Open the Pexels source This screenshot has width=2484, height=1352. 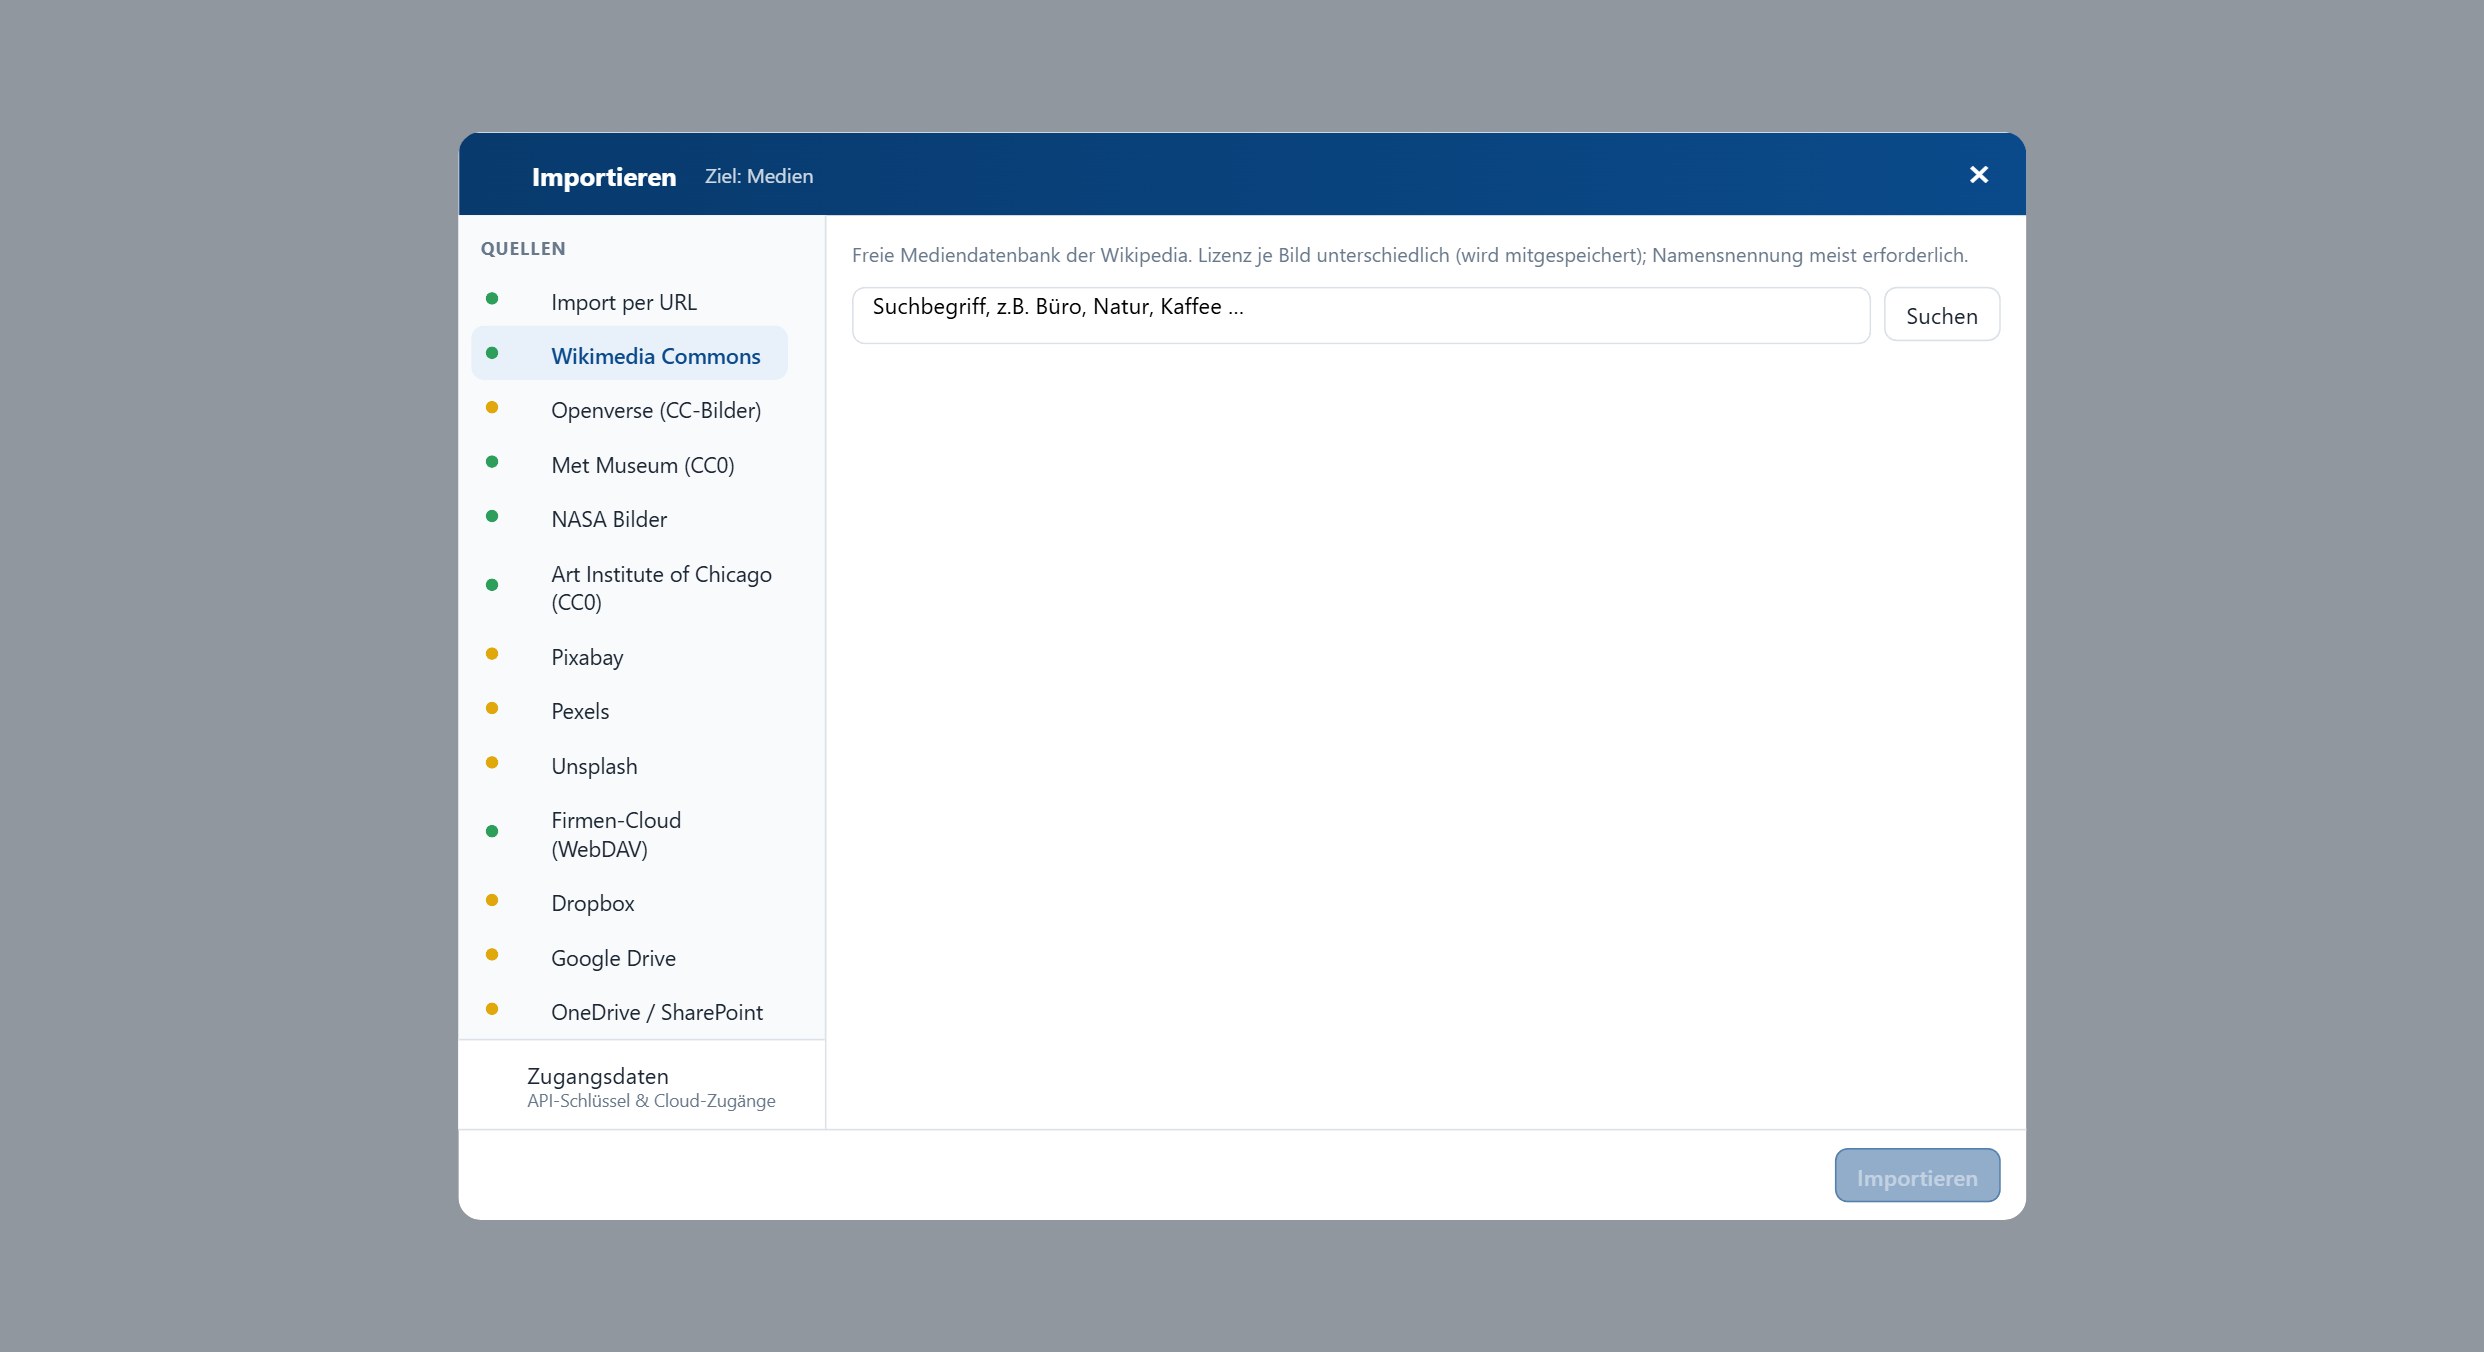[629, 711]
